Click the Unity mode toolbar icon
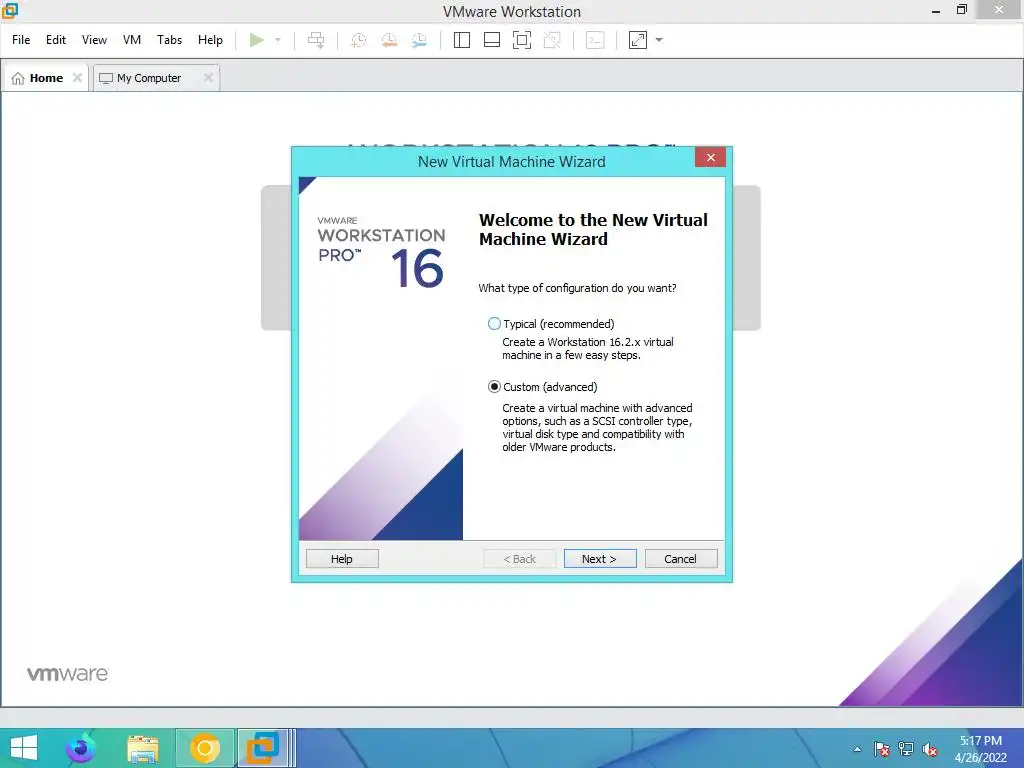Screen dimensions: 1024x768 (552, 40)
